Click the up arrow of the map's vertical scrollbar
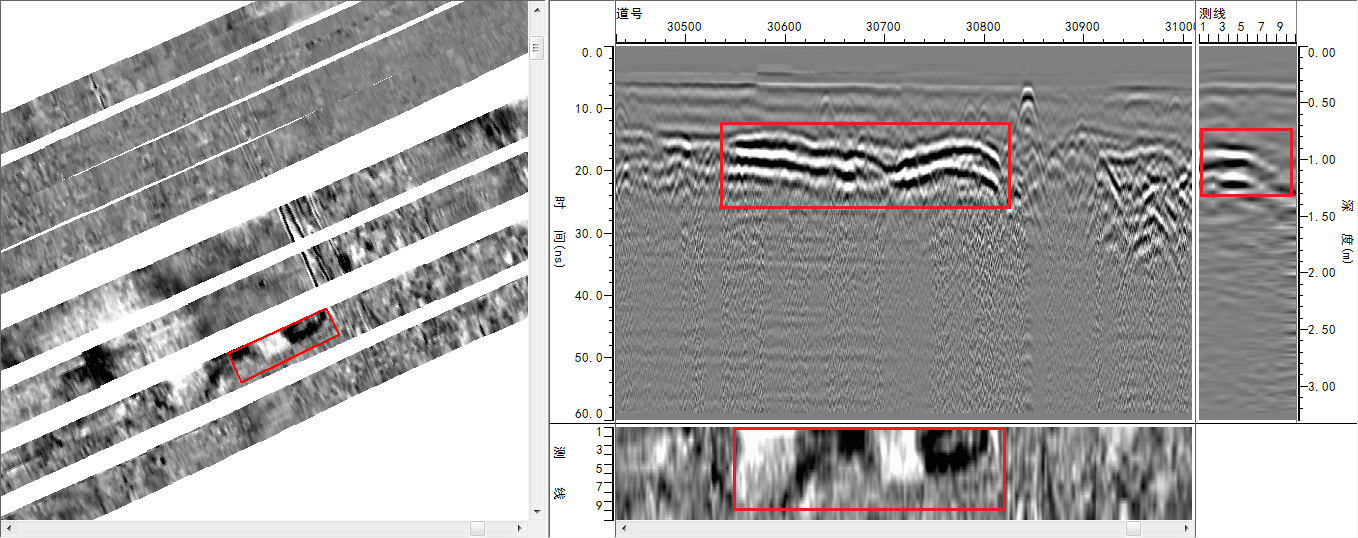Image resolution: width=1358 pixels, height=538 pixels. pos(536,8)
